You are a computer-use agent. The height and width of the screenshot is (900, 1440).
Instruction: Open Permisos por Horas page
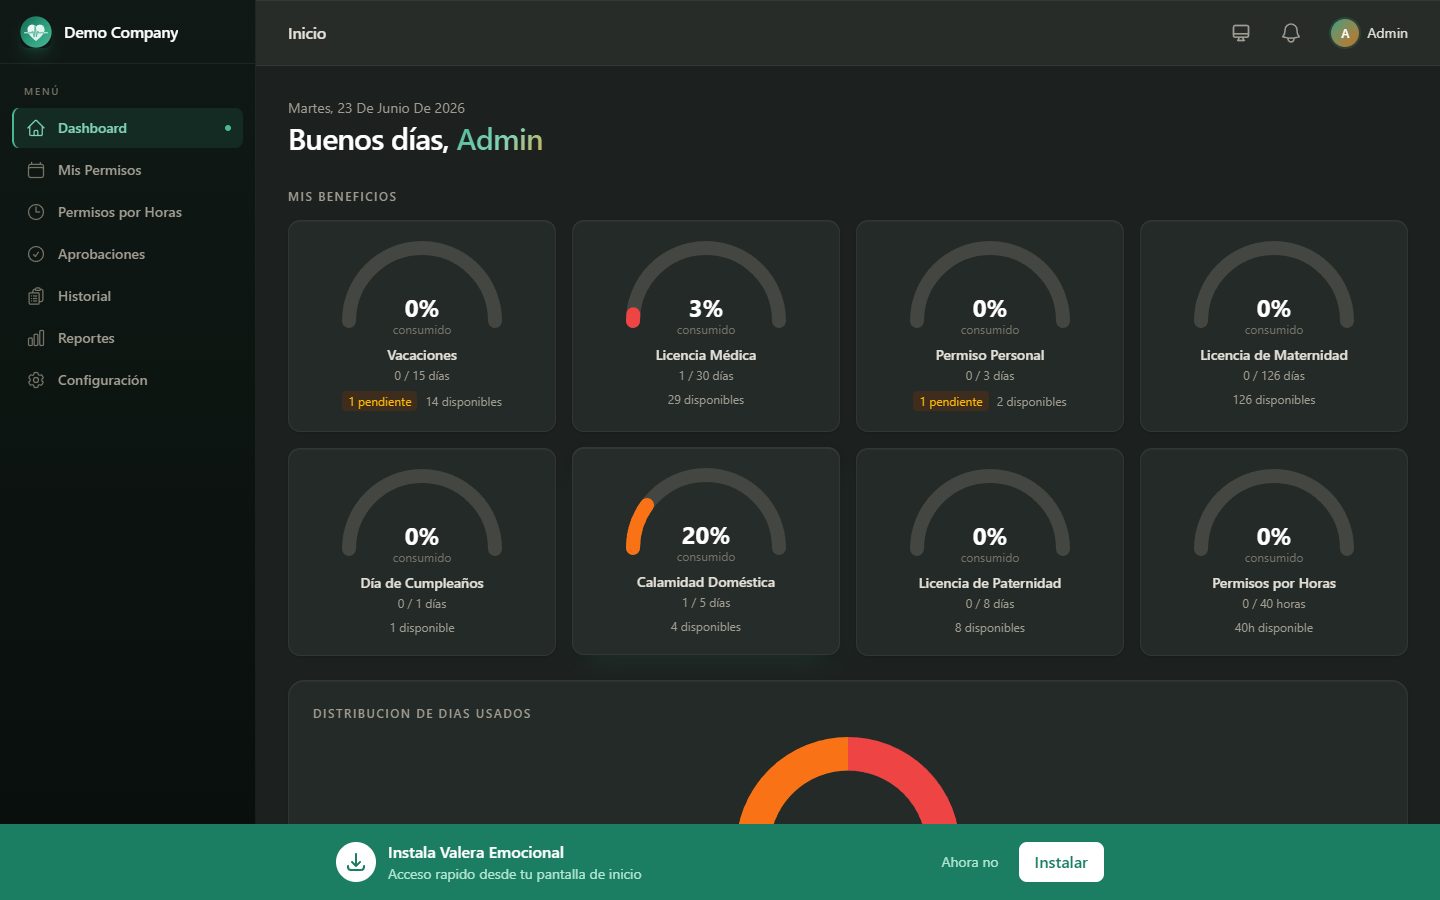(128, 212)
